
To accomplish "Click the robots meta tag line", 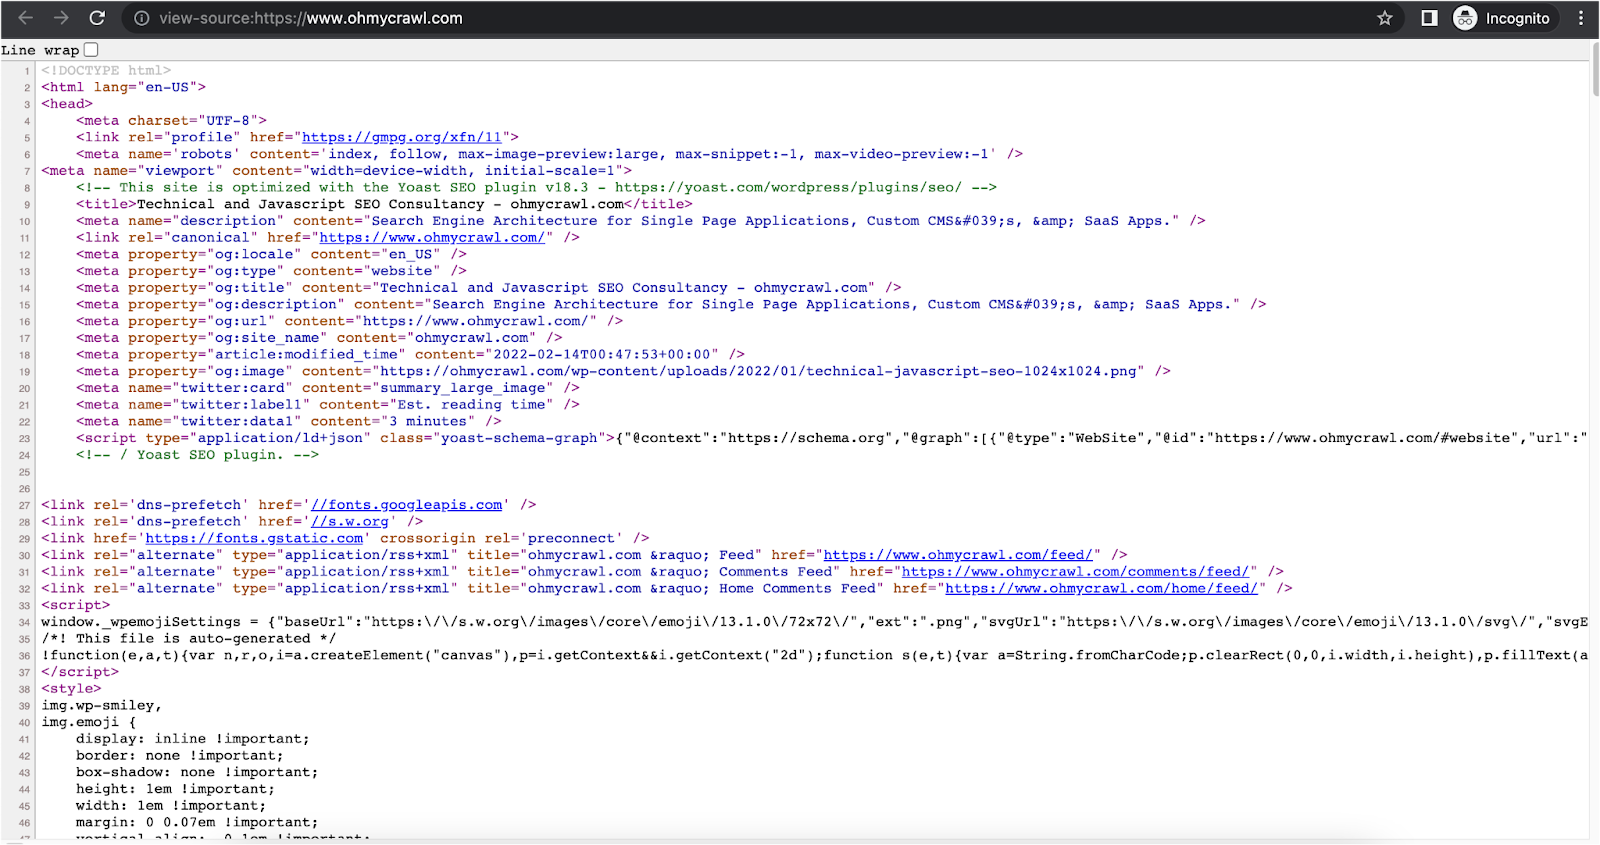I will pos(549,154).
